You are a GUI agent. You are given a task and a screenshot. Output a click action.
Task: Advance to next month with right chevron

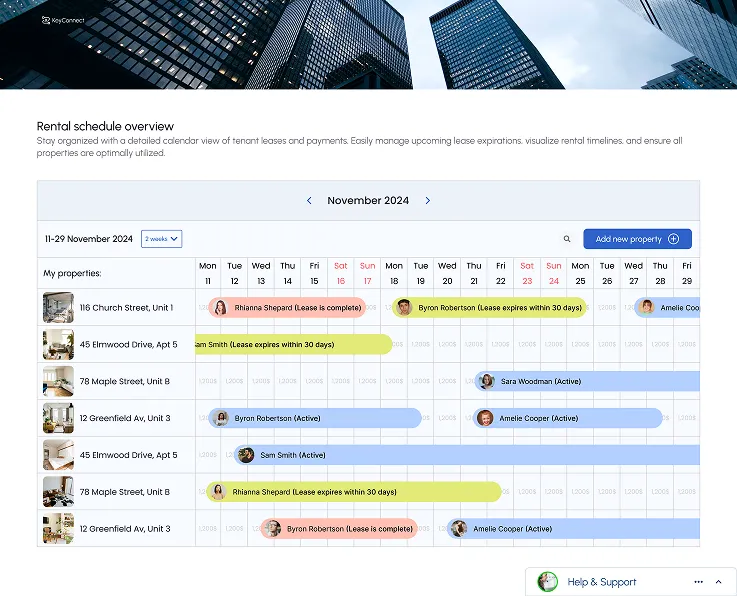tap(428, 201)
